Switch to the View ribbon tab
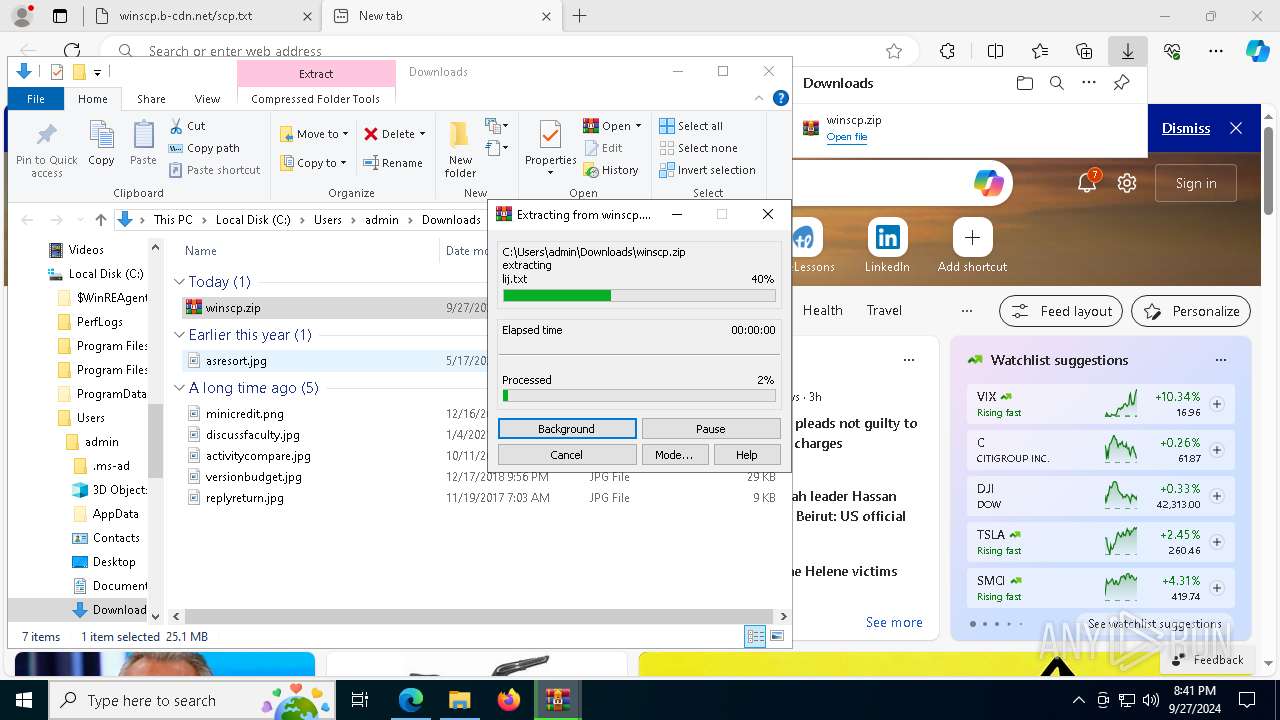The height and width of the screenshot is (720, 1280). coord(207,99)
